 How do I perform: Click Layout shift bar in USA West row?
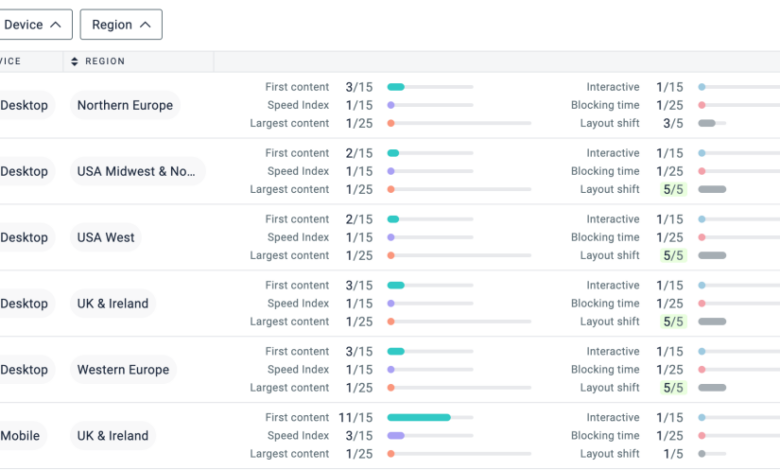(712, 256)
